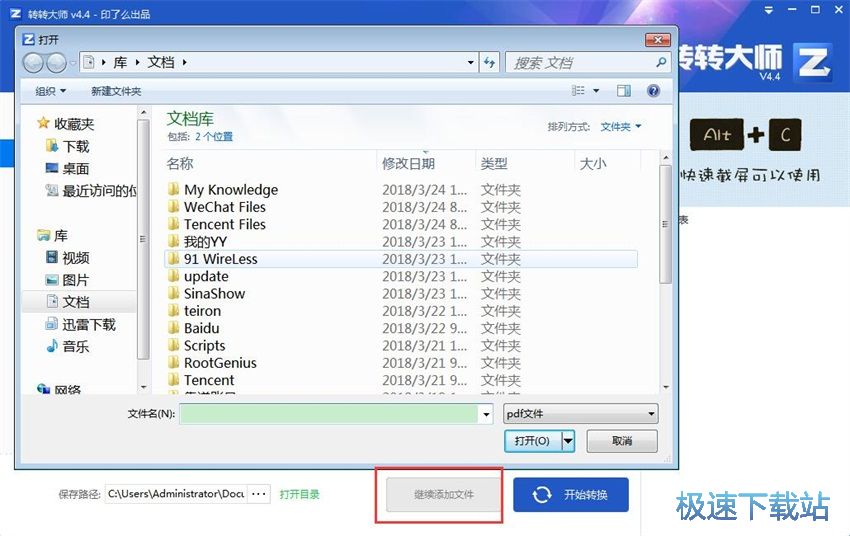Expand the 打开 button split arrow
Screen dimensions: 850x536
tap(568, 441)
